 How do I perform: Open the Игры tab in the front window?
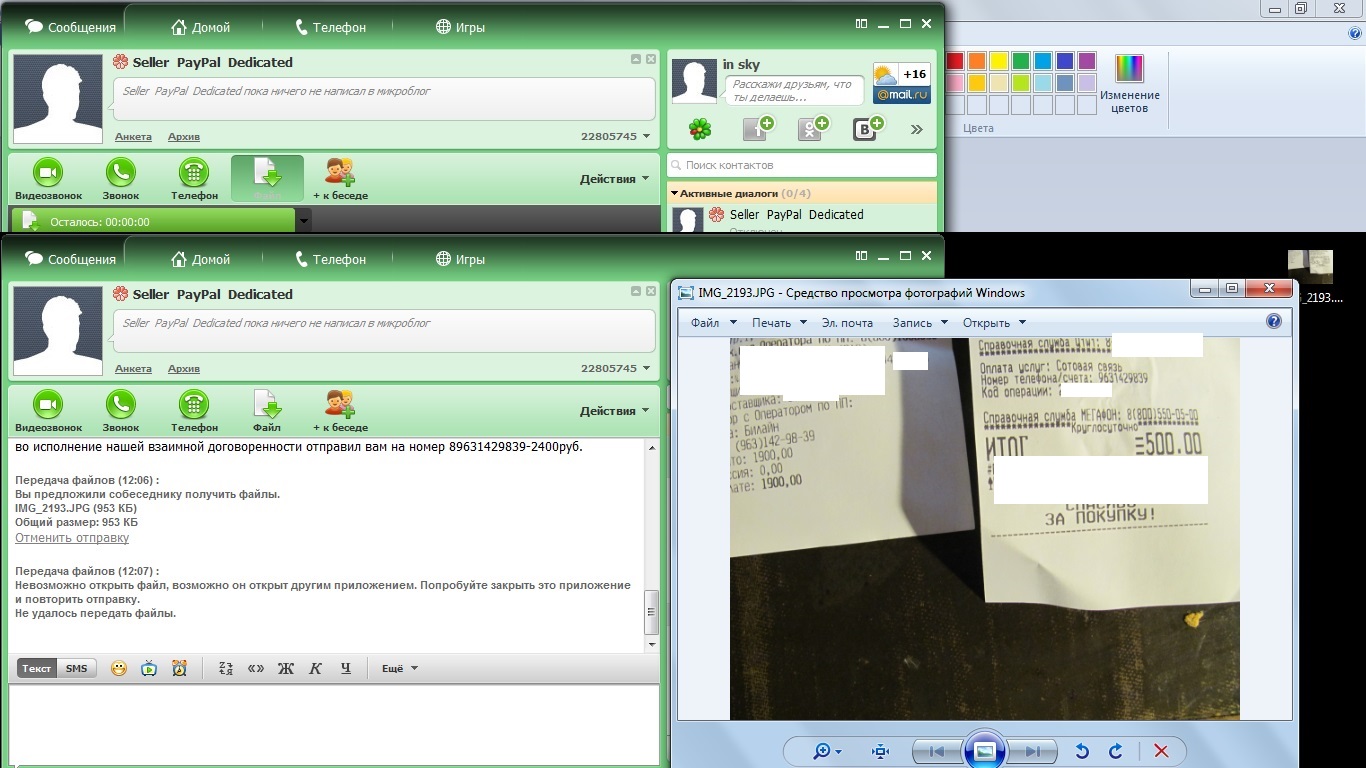click(460, 259)
